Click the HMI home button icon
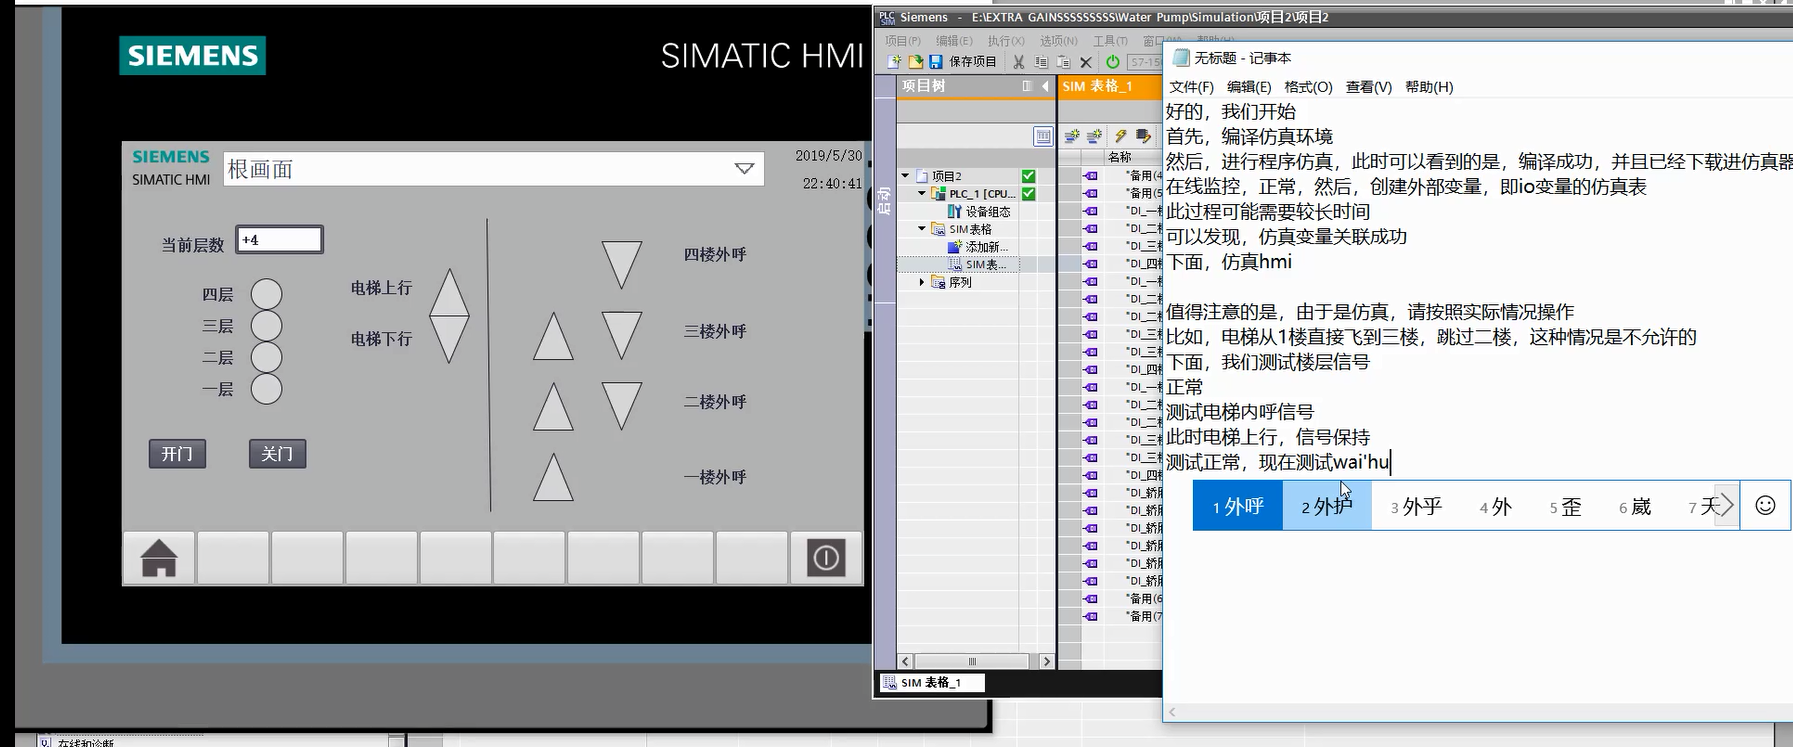The height and width of the screenshot is (747, 1793). [x=159, y=558]
